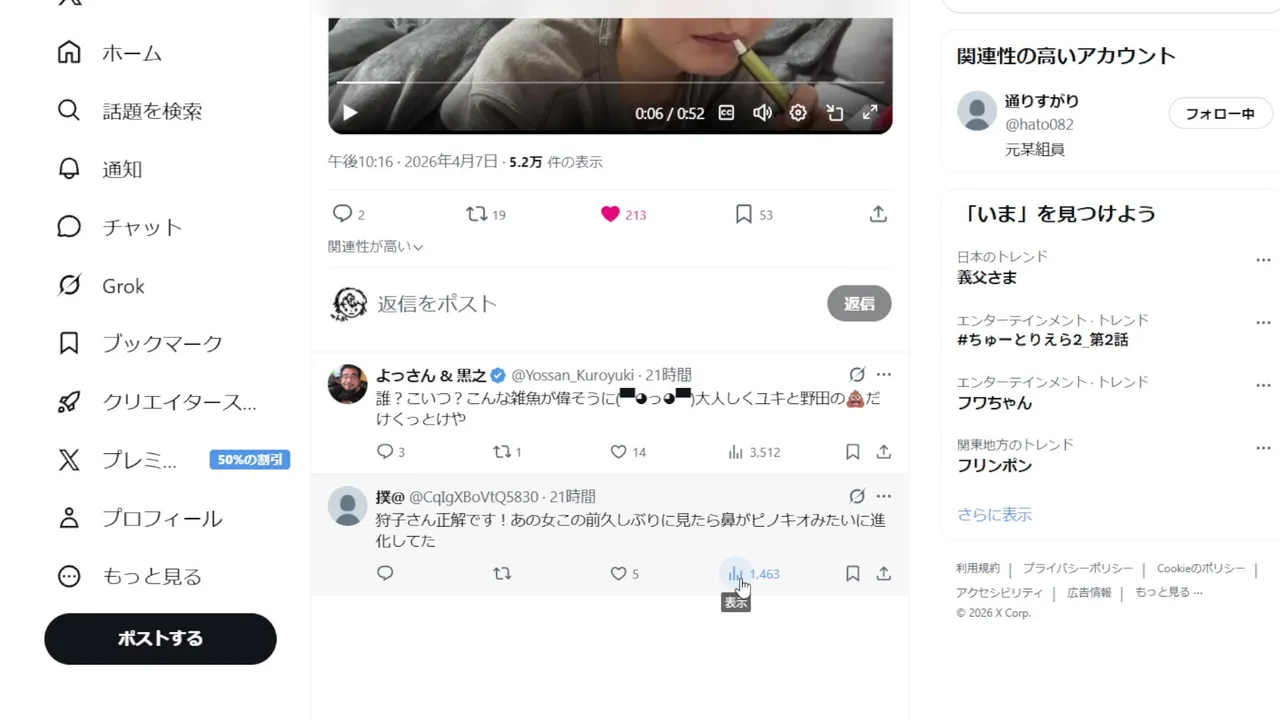The height and width of the screenshot is (720, 1280).
Task: Toggle closed captions on the video
Action: click(x=727, y=113)
